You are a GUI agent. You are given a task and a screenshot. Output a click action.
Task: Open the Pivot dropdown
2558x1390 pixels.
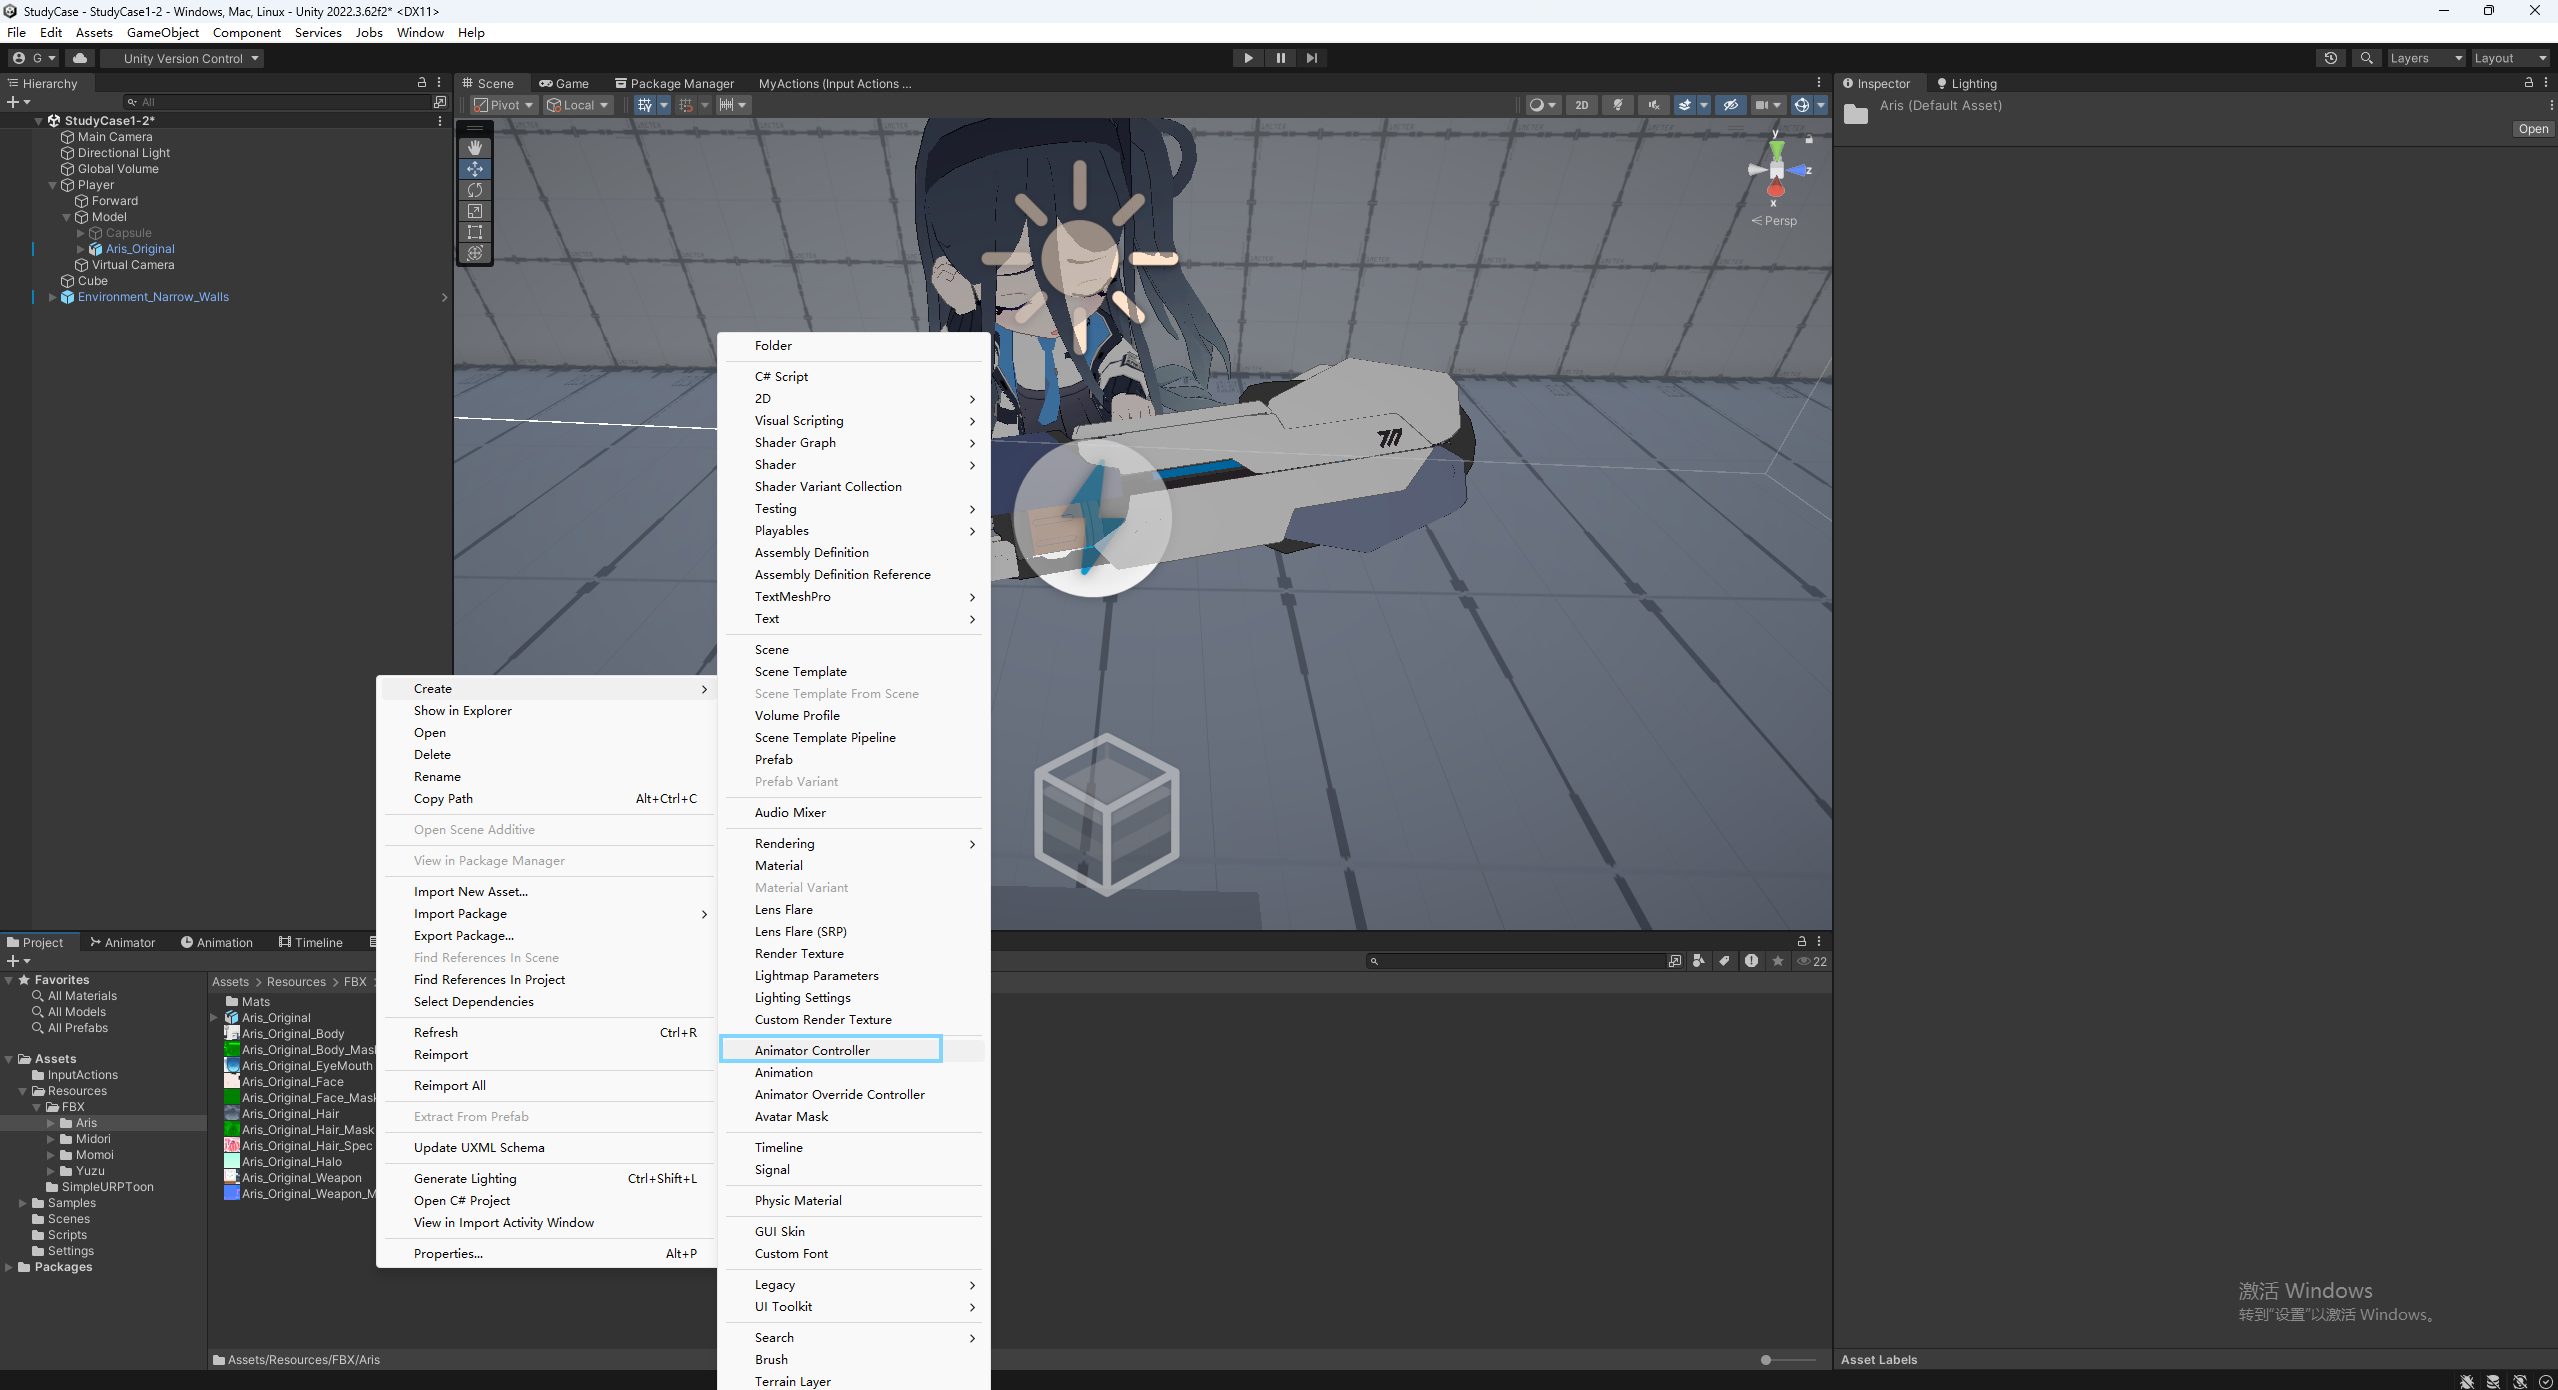[504, 105]
